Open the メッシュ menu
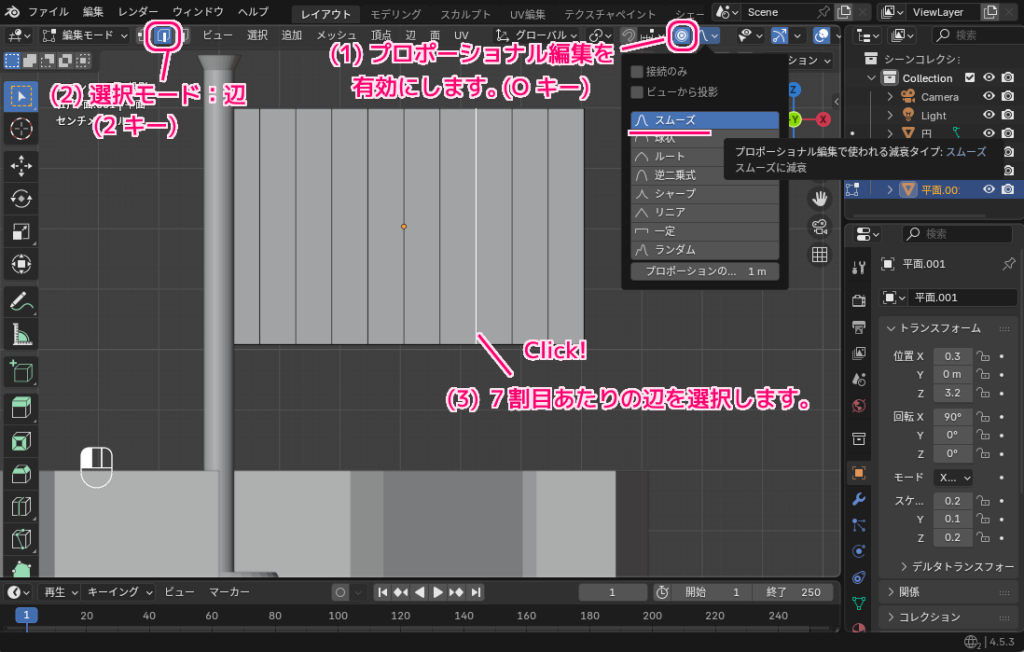Image resolution: width=1024 pixels, height=652 pixels. [337, 33]
